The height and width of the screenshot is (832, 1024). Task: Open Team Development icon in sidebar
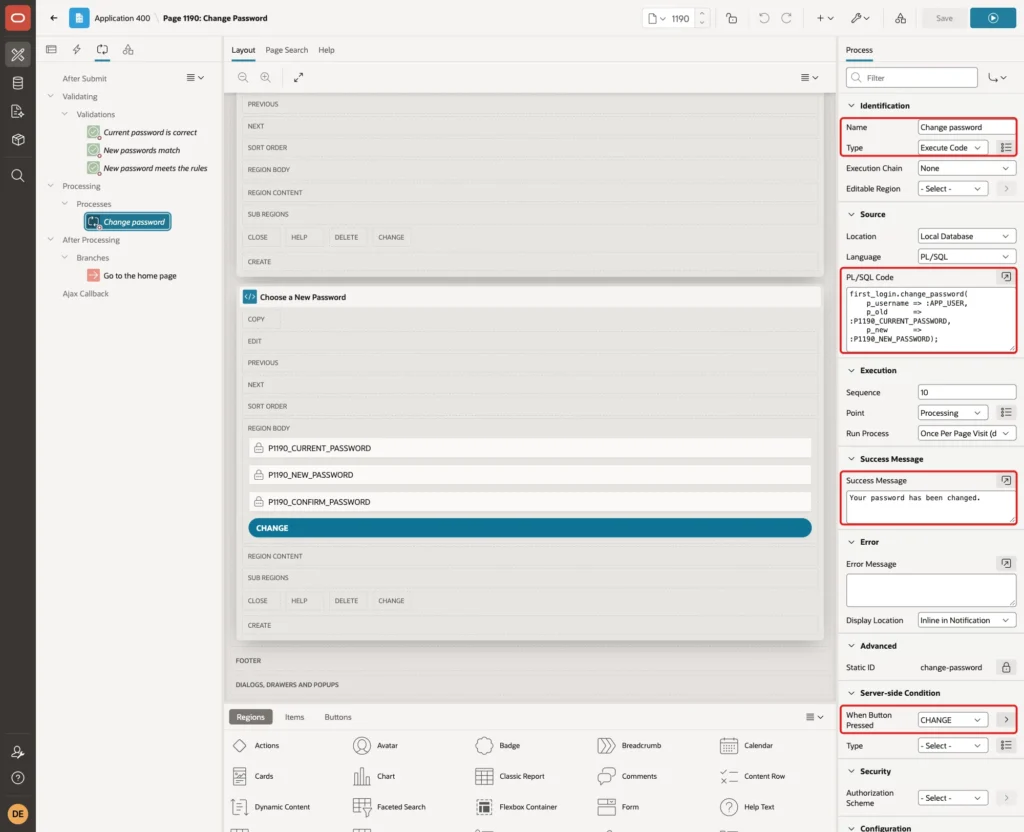coord(18,112)
